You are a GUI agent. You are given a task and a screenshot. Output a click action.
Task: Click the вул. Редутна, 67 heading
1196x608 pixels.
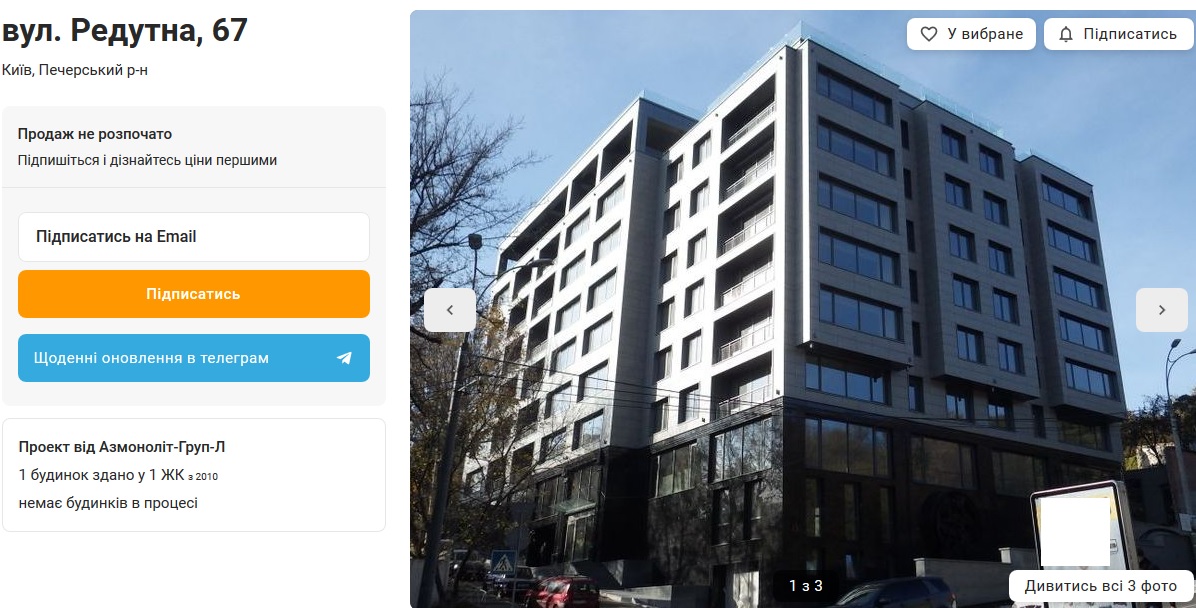pos(124,31)
